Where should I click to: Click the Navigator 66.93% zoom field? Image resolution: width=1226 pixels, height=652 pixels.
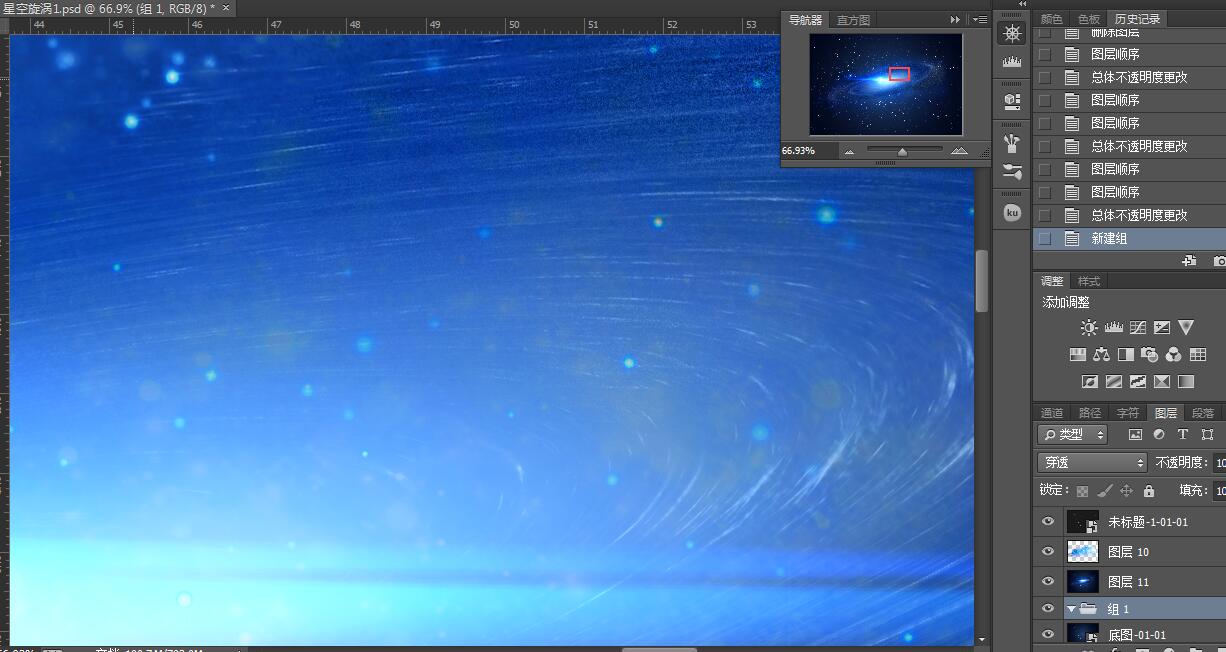point(810,150)
